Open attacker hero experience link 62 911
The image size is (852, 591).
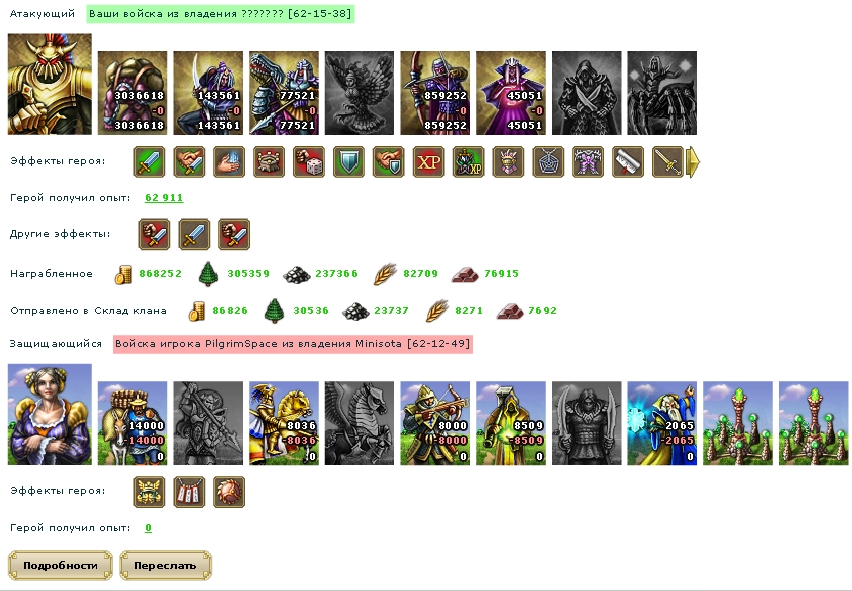[164, 198]
